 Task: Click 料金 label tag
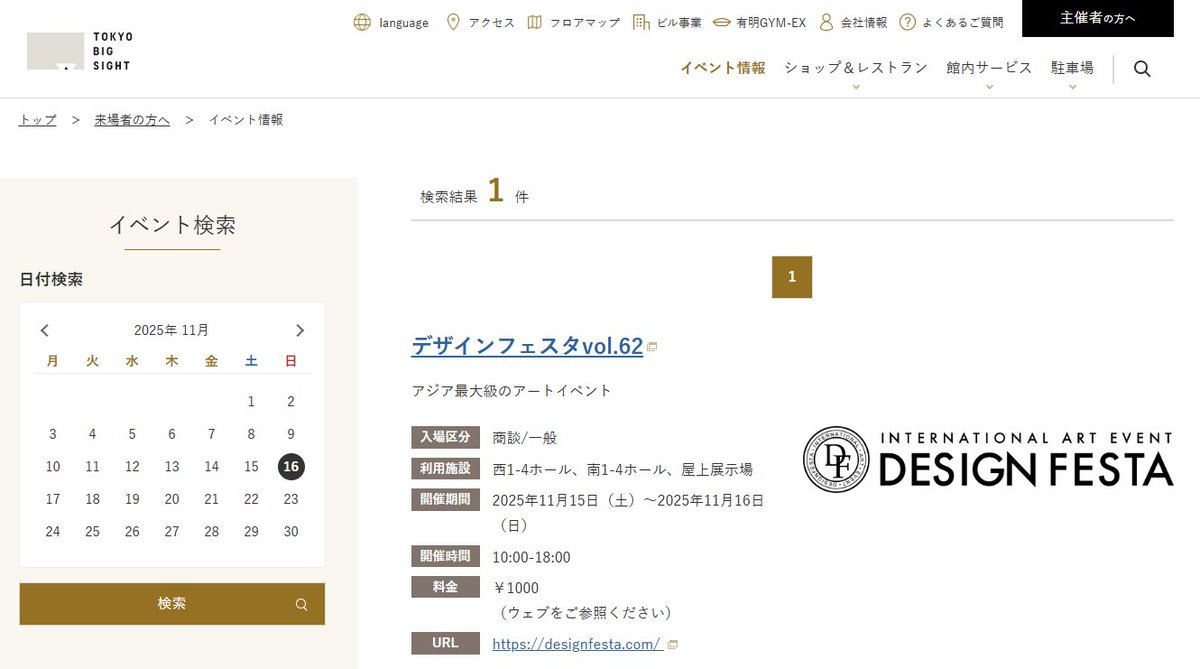[x=445, y=587]
